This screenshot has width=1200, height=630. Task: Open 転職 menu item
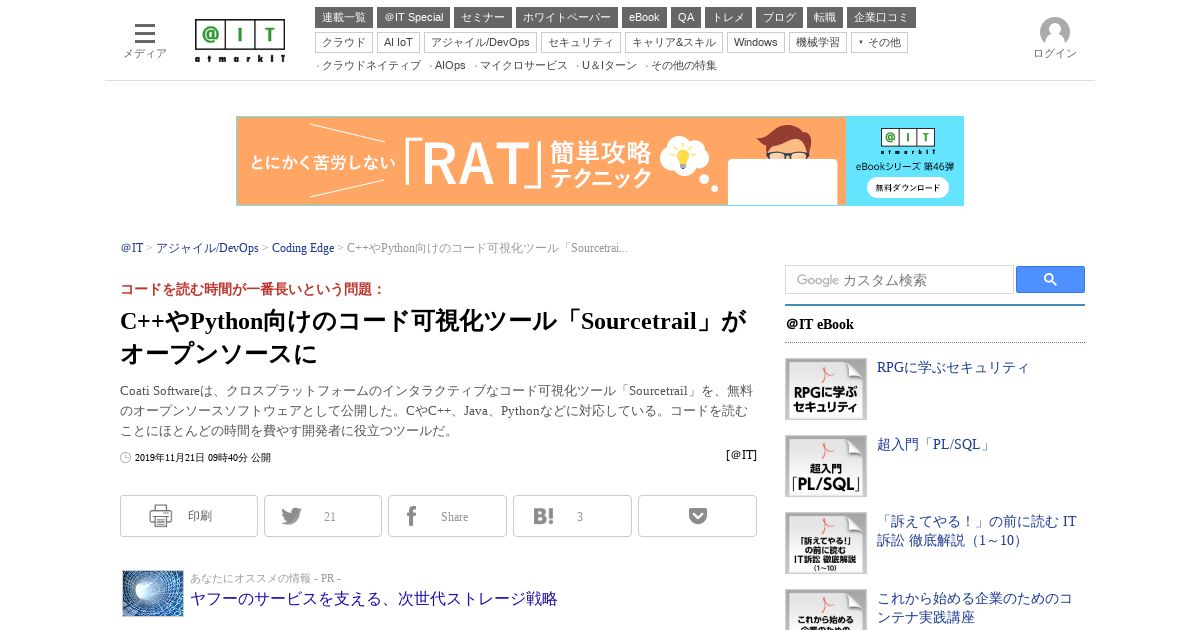[x=825, y=17]
